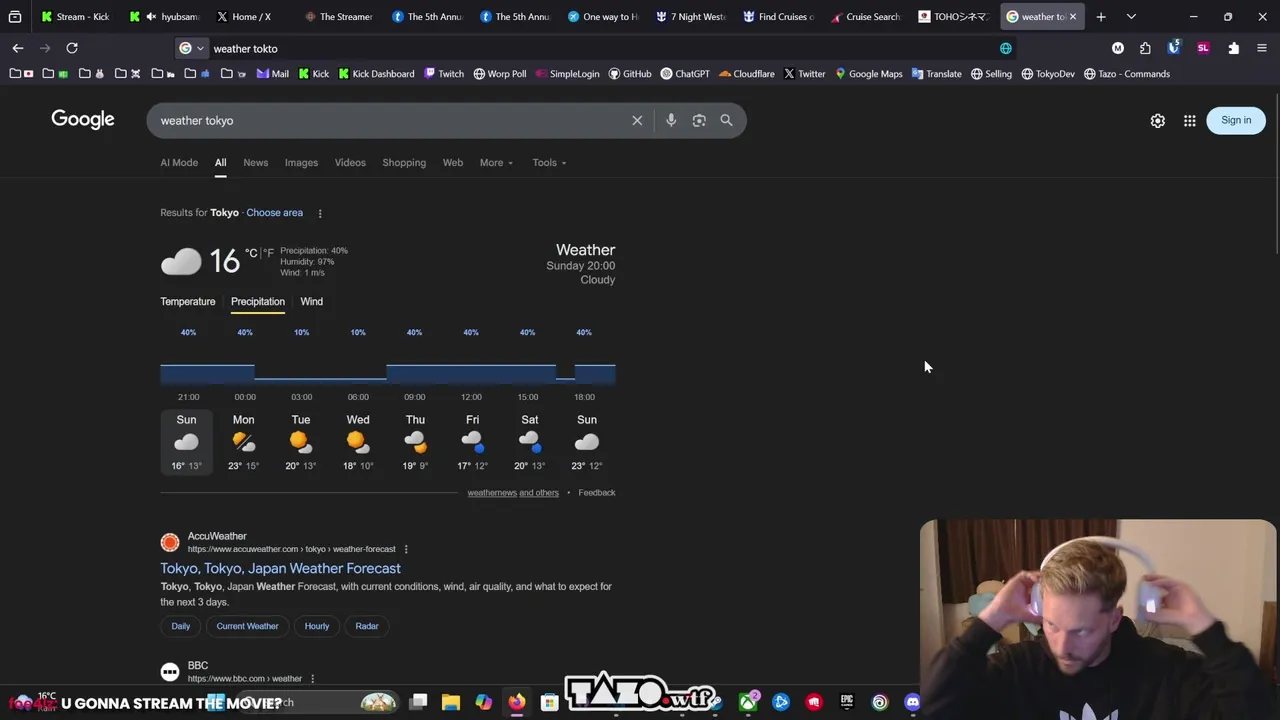The height and width of the screenshot is (720, 1280).
Task: Start voice search with the microphone icon
Action: (671, 120)
